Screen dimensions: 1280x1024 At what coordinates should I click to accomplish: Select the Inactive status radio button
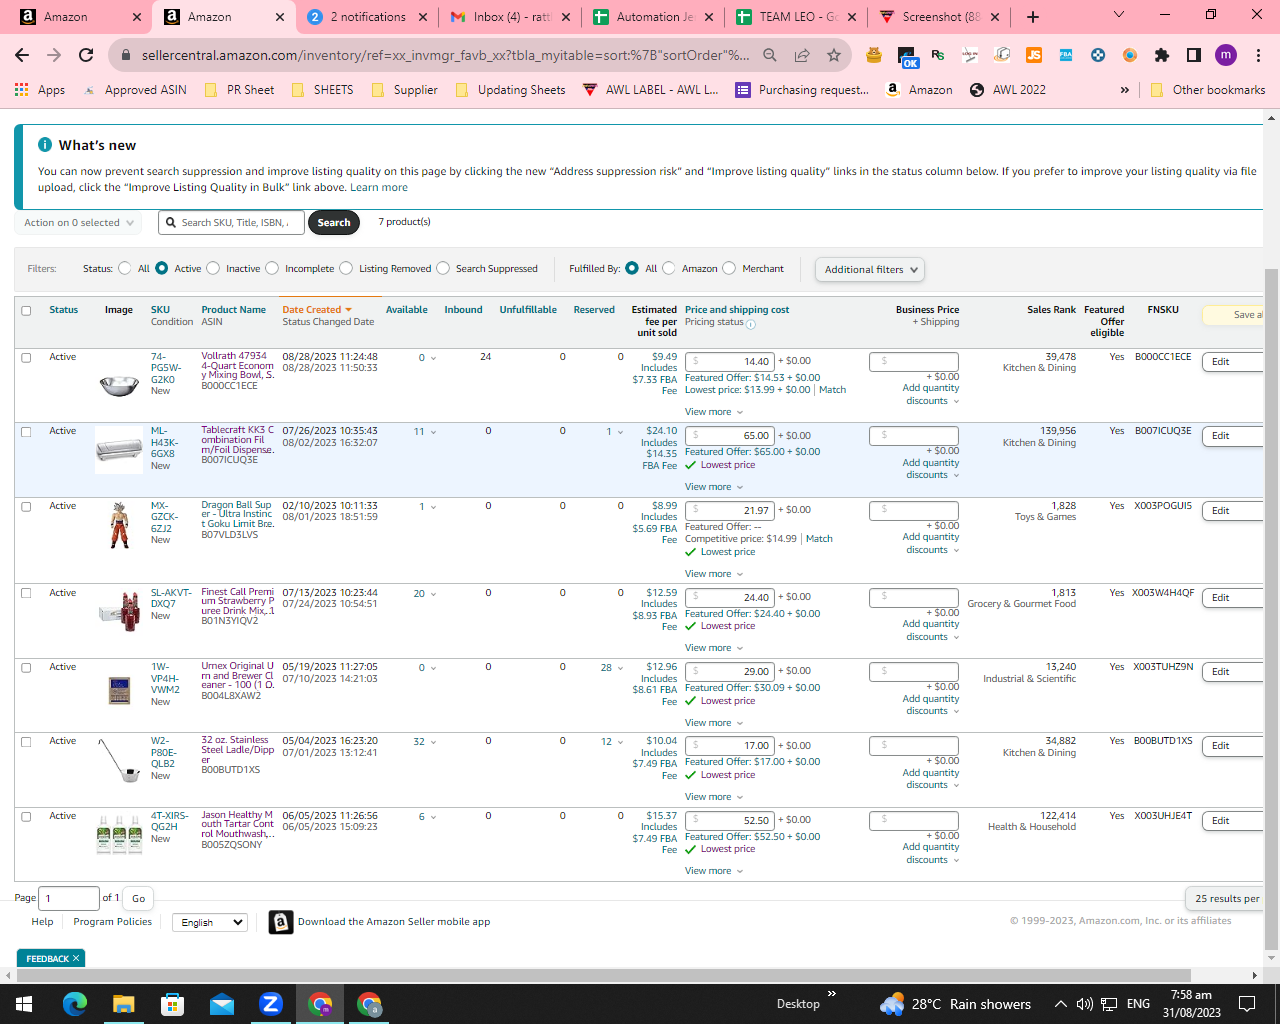tap(213, 268)
